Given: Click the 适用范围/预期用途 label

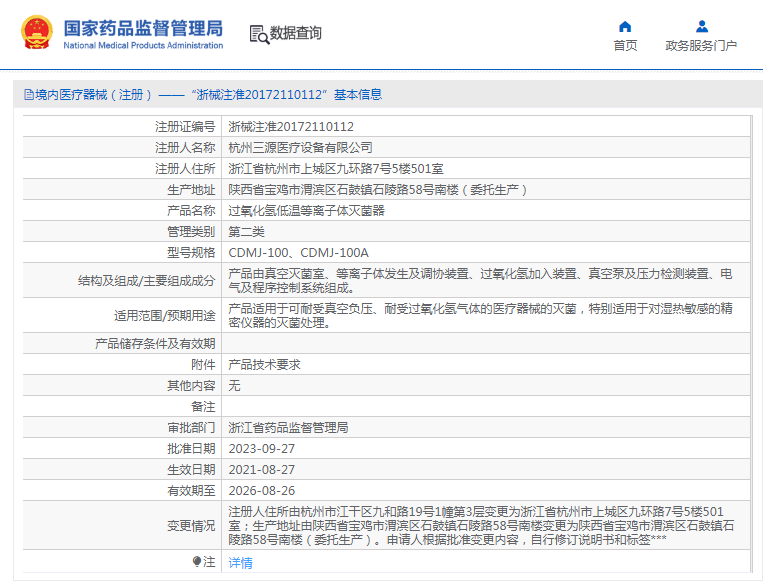Looking at the screenshot, I should (x=164, y=315).
